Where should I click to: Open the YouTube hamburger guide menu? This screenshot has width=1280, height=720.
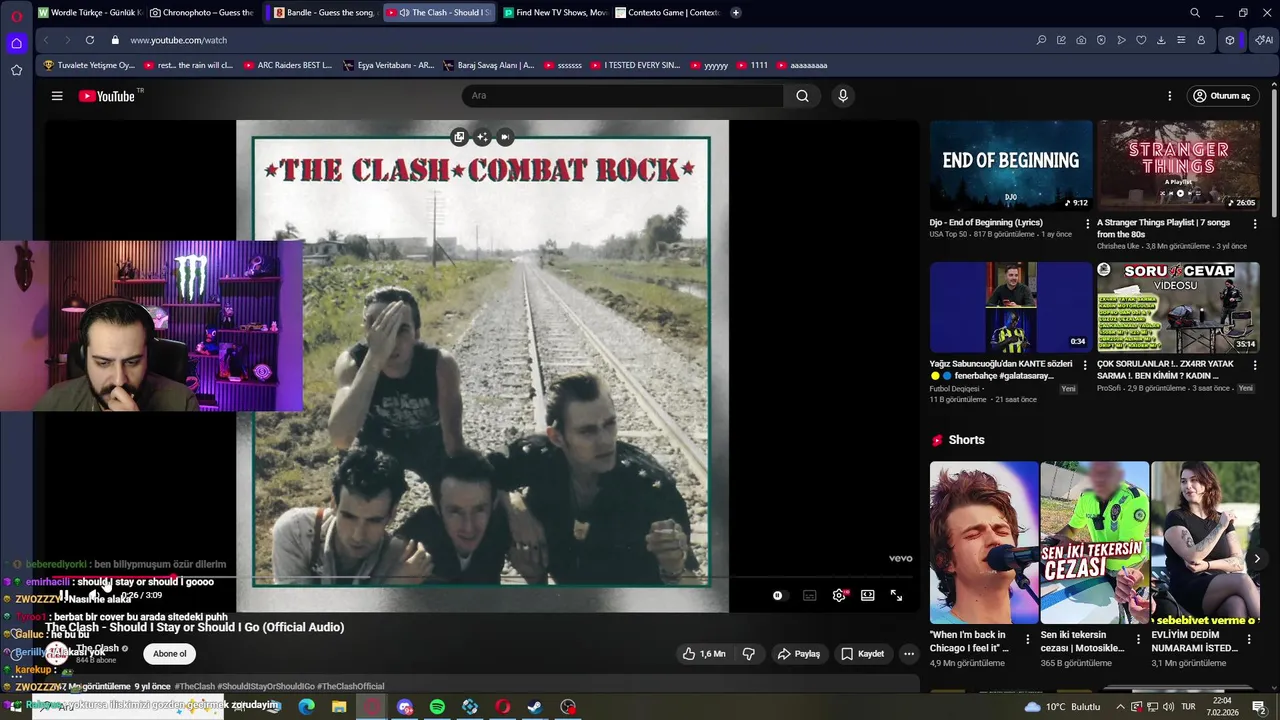(57, 96)
